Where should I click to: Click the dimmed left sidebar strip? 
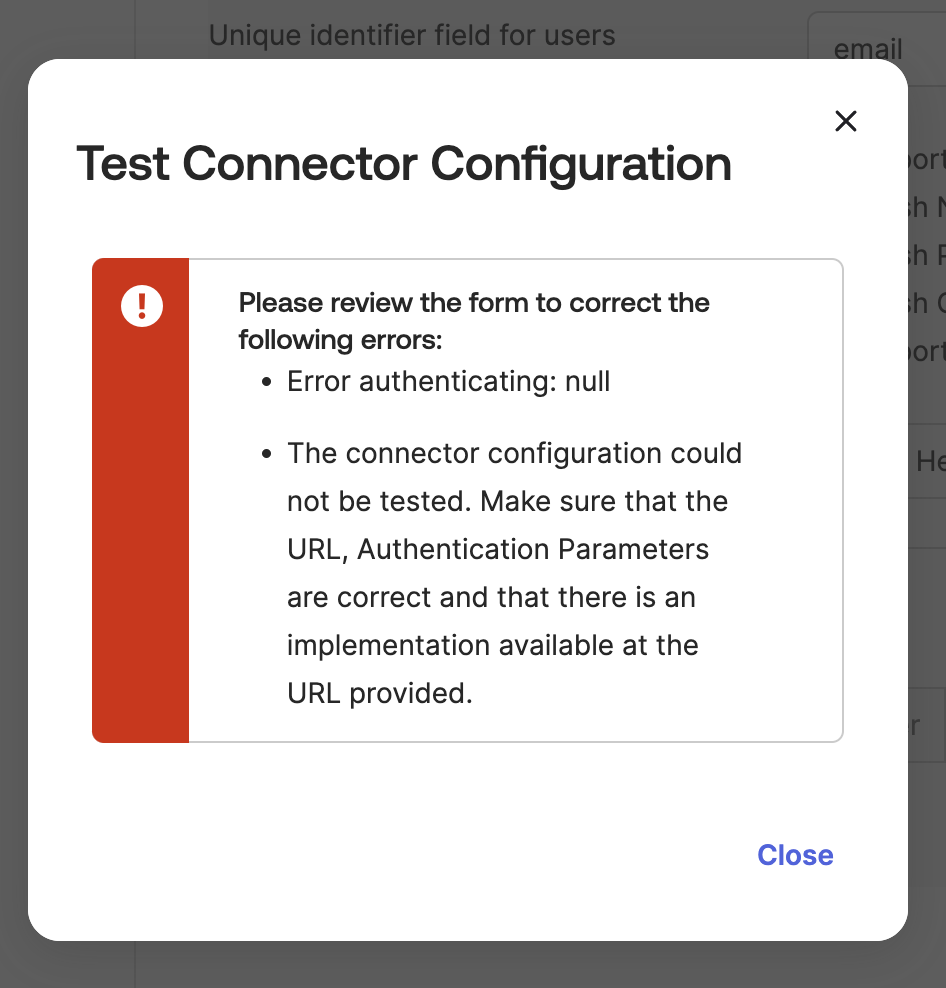click(66, 965)
